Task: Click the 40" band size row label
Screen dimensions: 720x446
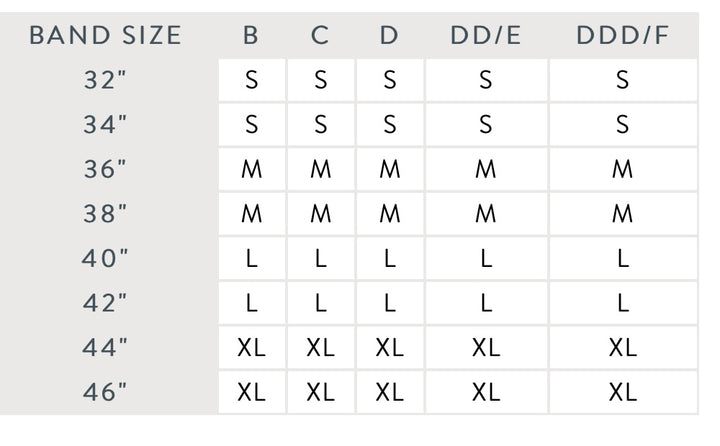Action: pos(106,259)
